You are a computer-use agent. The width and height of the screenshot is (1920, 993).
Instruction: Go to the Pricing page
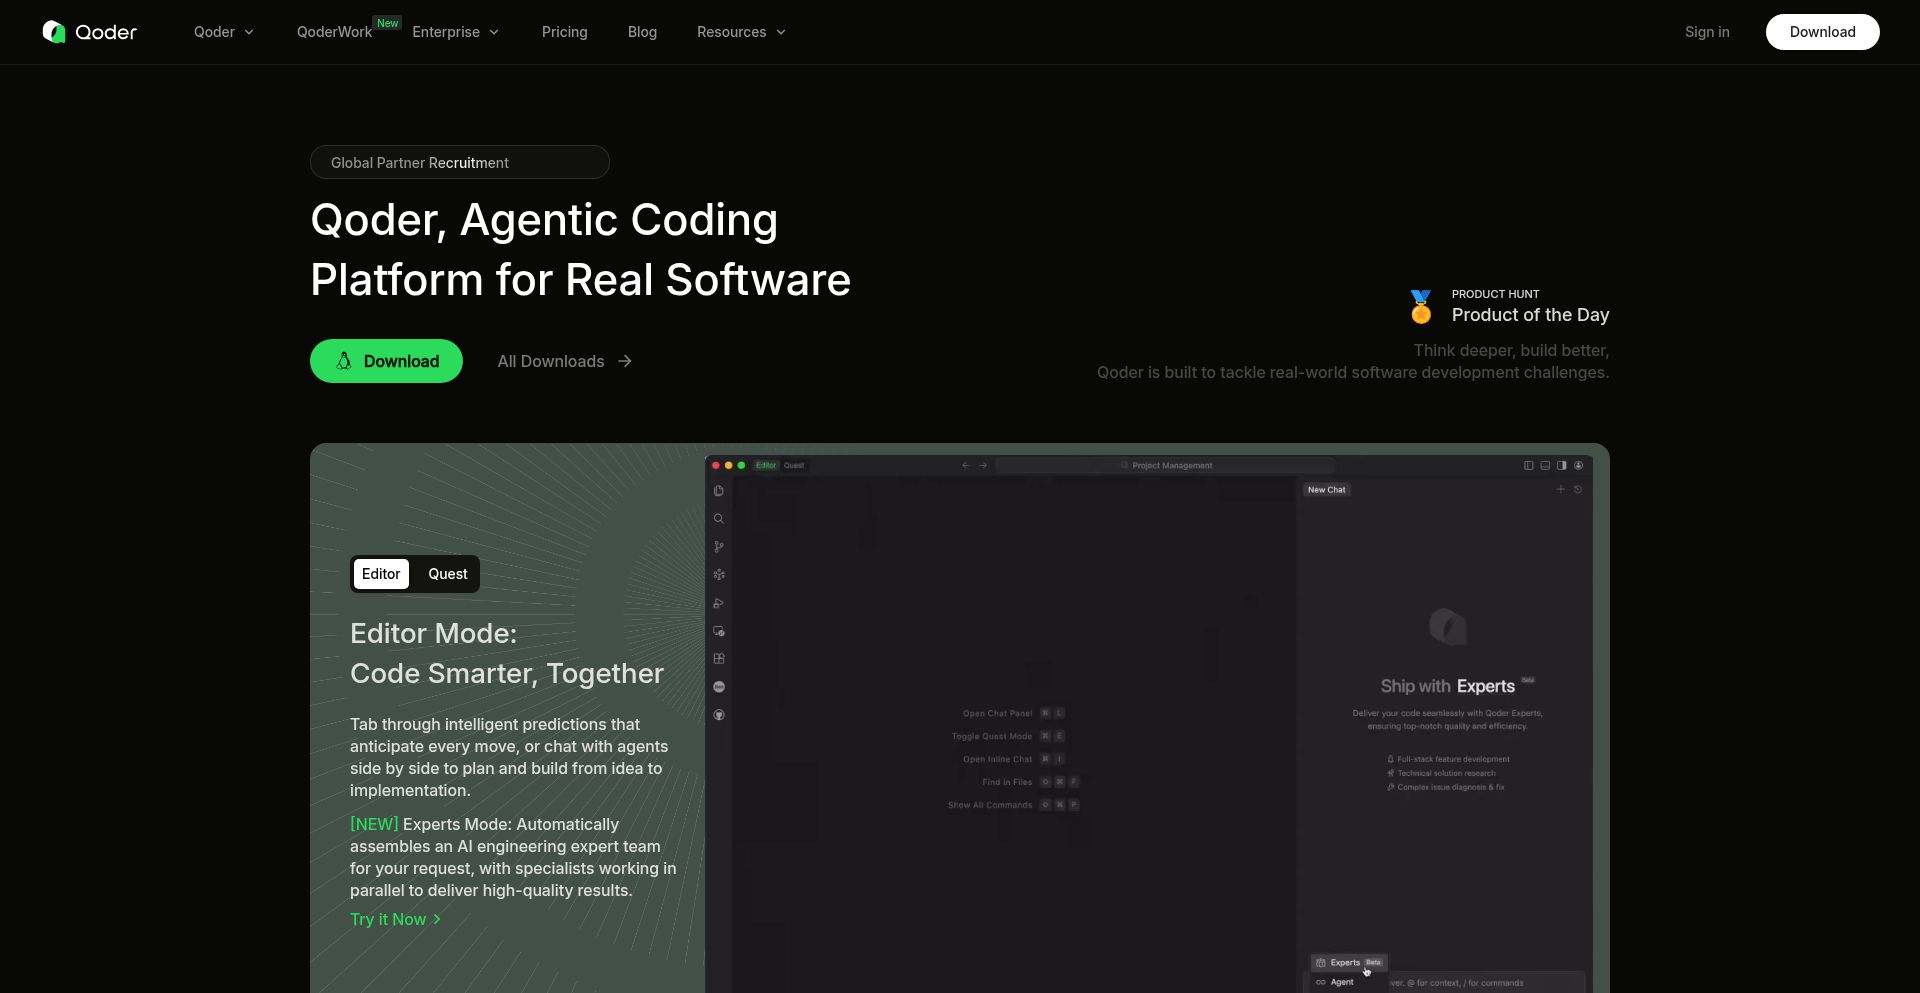(x=564, y=32)
